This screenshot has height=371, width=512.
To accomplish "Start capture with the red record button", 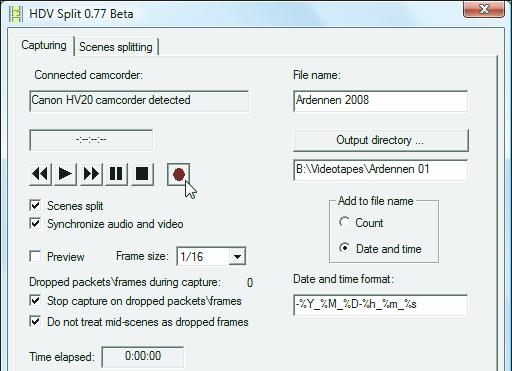I will pyautogui.click(x=179, y=174).
